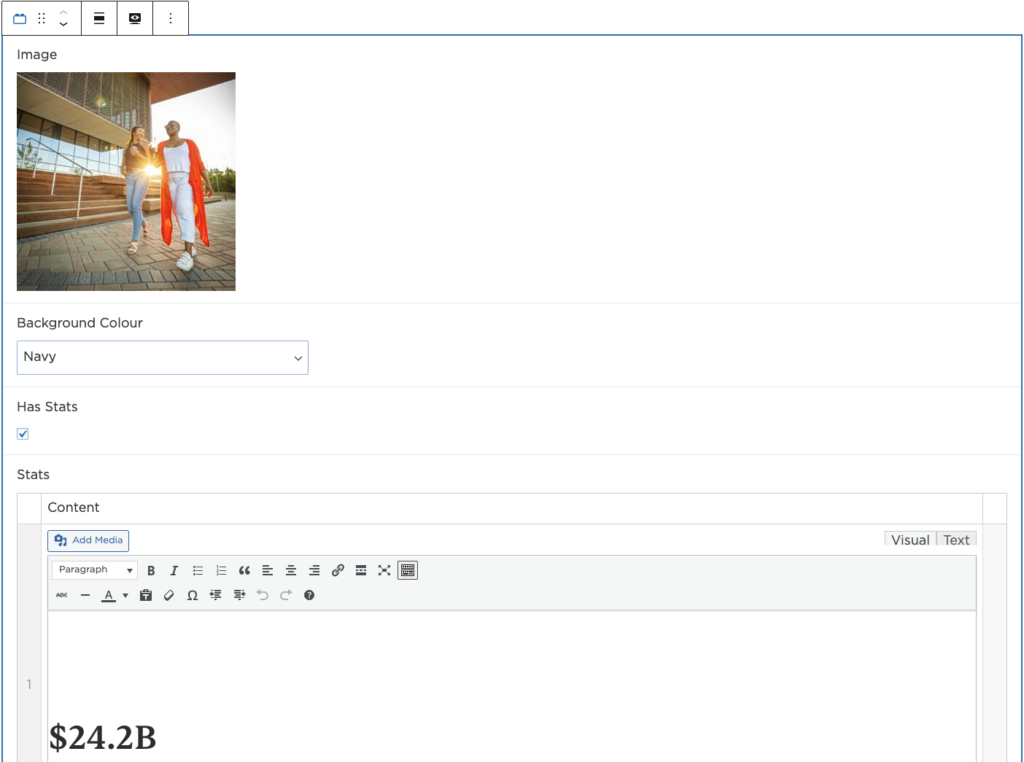Insert a blockquote
Viewport: 1024px width, 762px height.
[x=244, y=570]
